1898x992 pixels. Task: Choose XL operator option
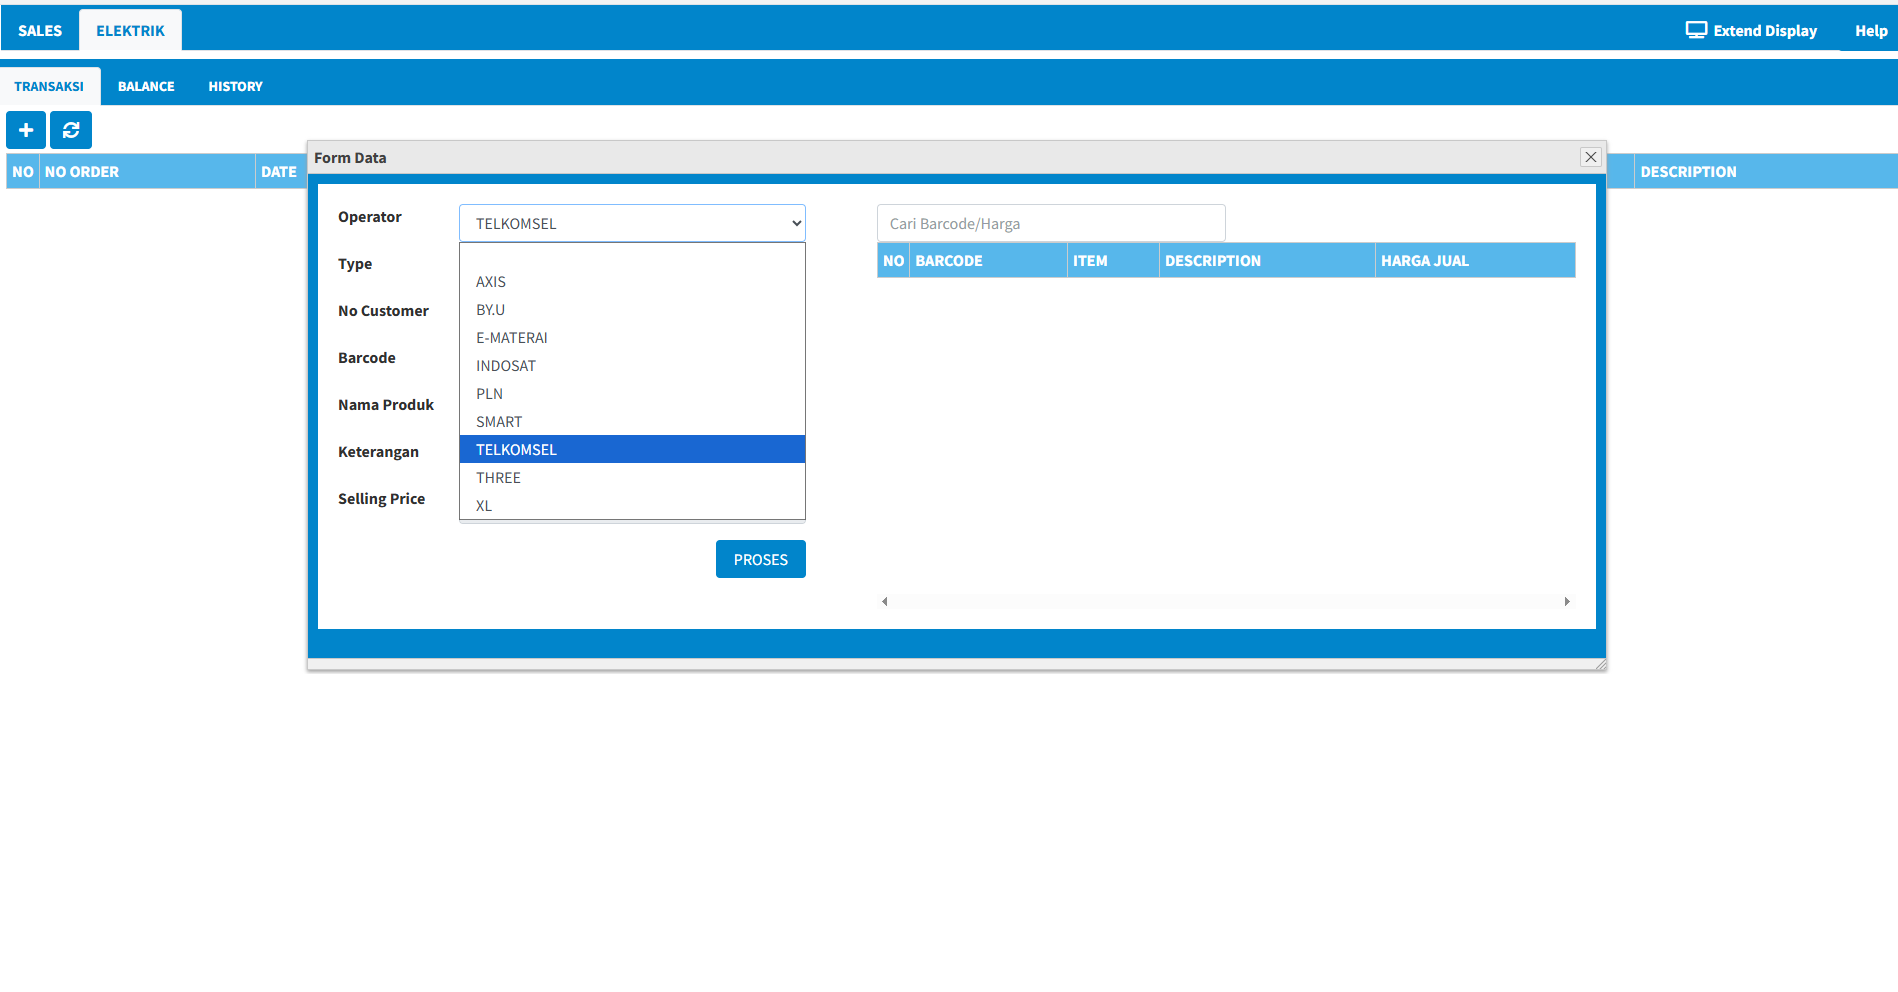pyautogui.click(x=632, y=506)
